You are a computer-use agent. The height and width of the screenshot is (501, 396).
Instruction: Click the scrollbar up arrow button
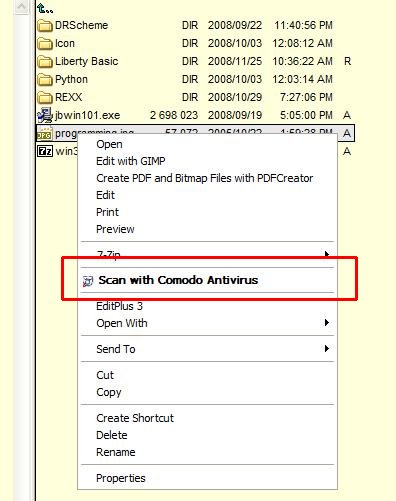pos(22,7)
